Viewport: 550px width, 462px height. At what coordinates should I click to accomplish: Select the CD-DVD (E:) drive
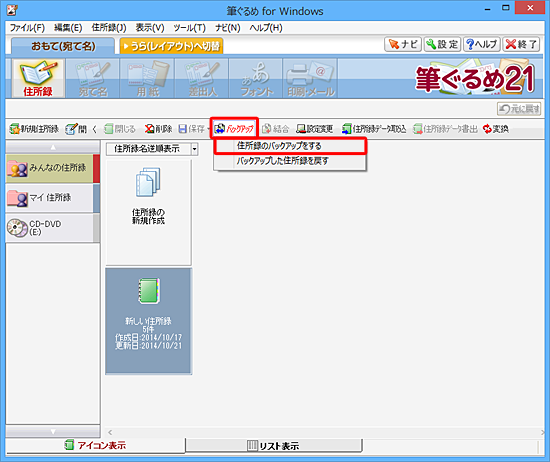(x=50, y=228)
